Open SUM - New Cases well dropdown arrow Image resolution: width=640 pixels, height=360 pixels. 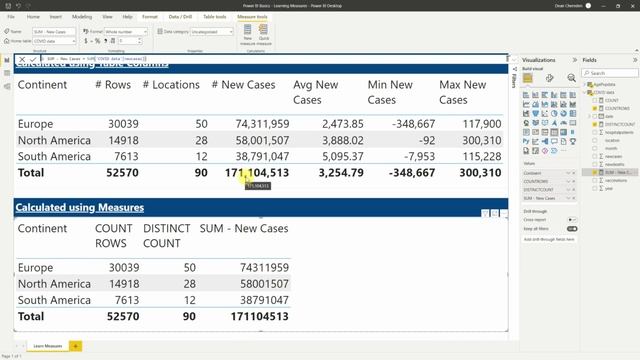click(568, 198)
